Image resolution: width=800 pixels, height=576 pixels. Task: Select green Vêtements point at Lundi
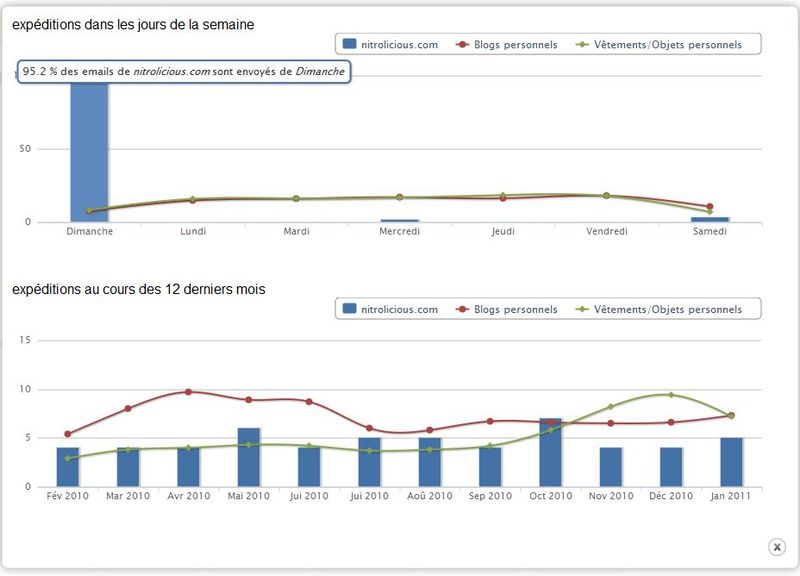193,198
